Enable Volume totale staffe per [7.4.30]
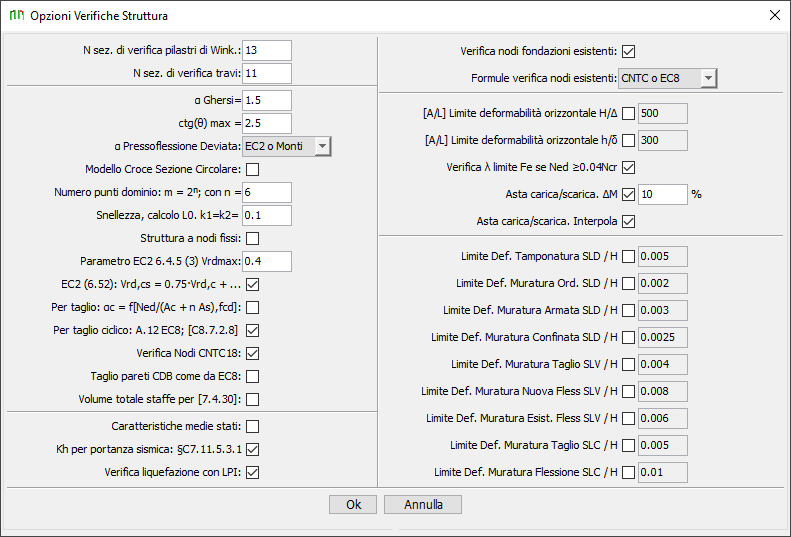The width and height of the screenshot is (791, 537). [253, 400]
